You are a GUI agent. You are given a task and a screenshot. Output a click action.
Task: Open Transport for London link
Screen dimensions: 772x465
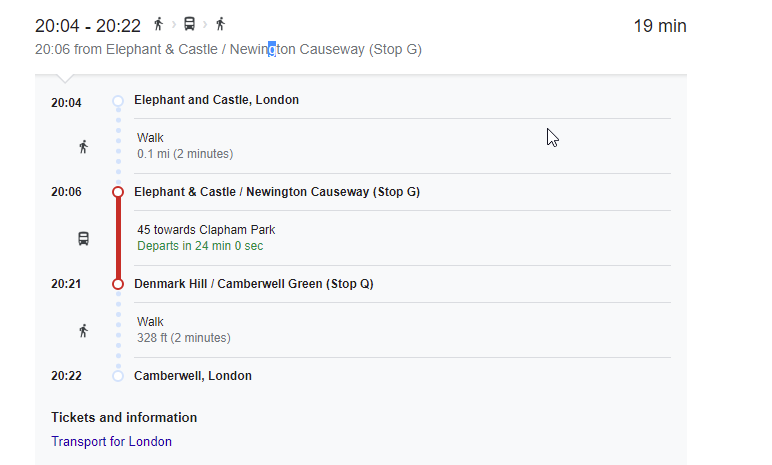(111, 442)
